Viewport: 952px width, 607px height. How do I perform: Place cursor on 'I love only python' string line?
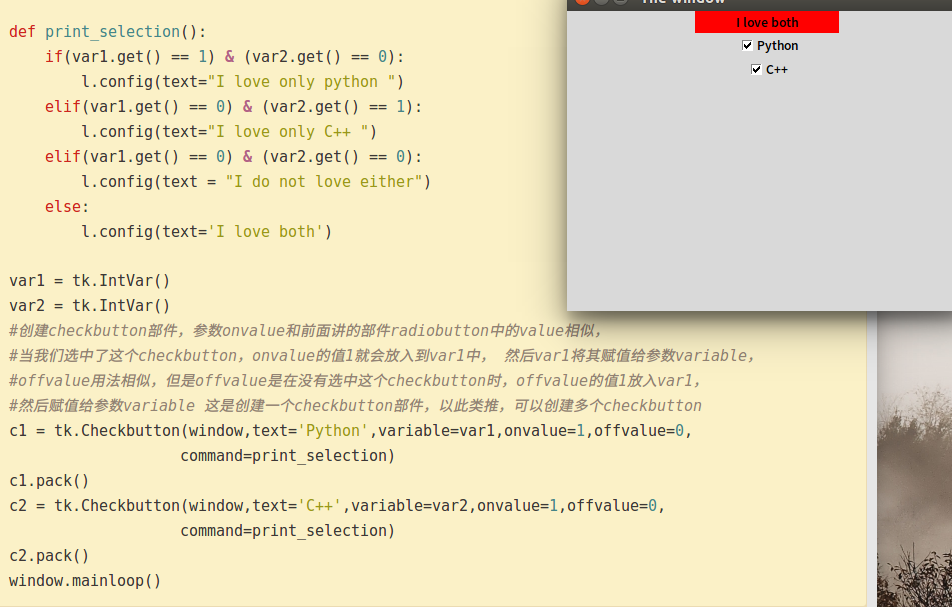click(243, 81)
